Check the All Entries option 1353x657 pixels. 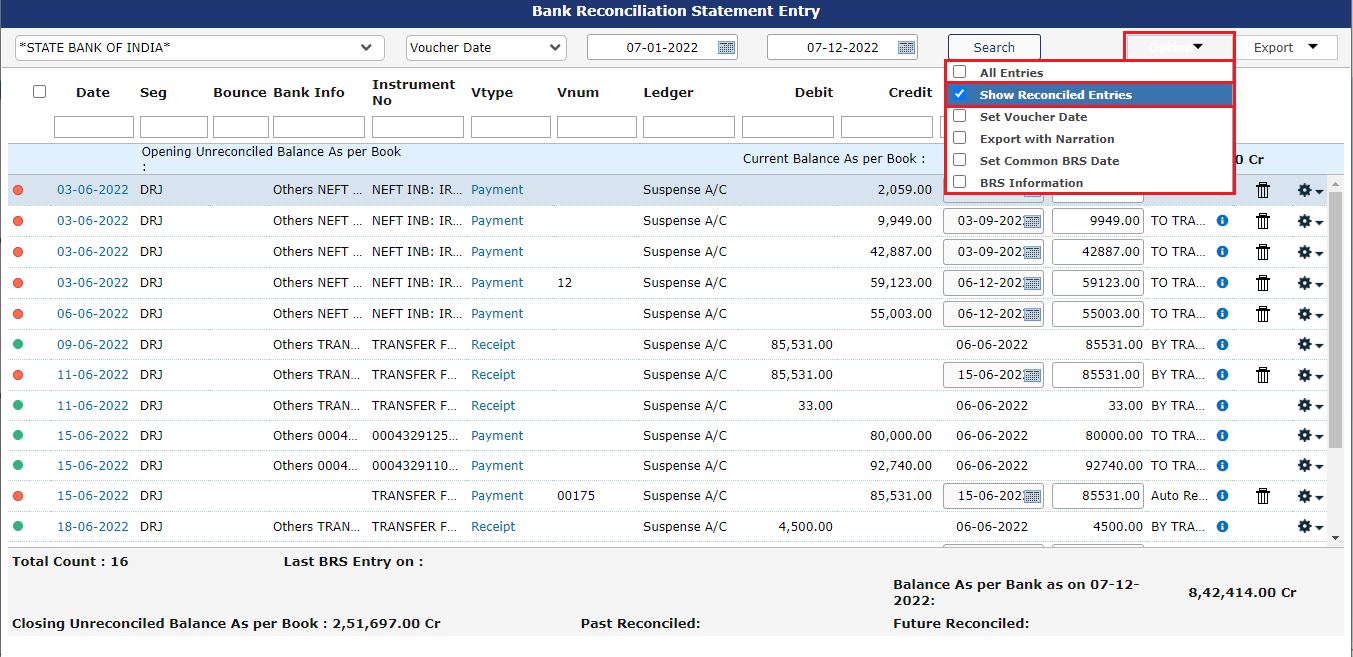tap(960, 72)
